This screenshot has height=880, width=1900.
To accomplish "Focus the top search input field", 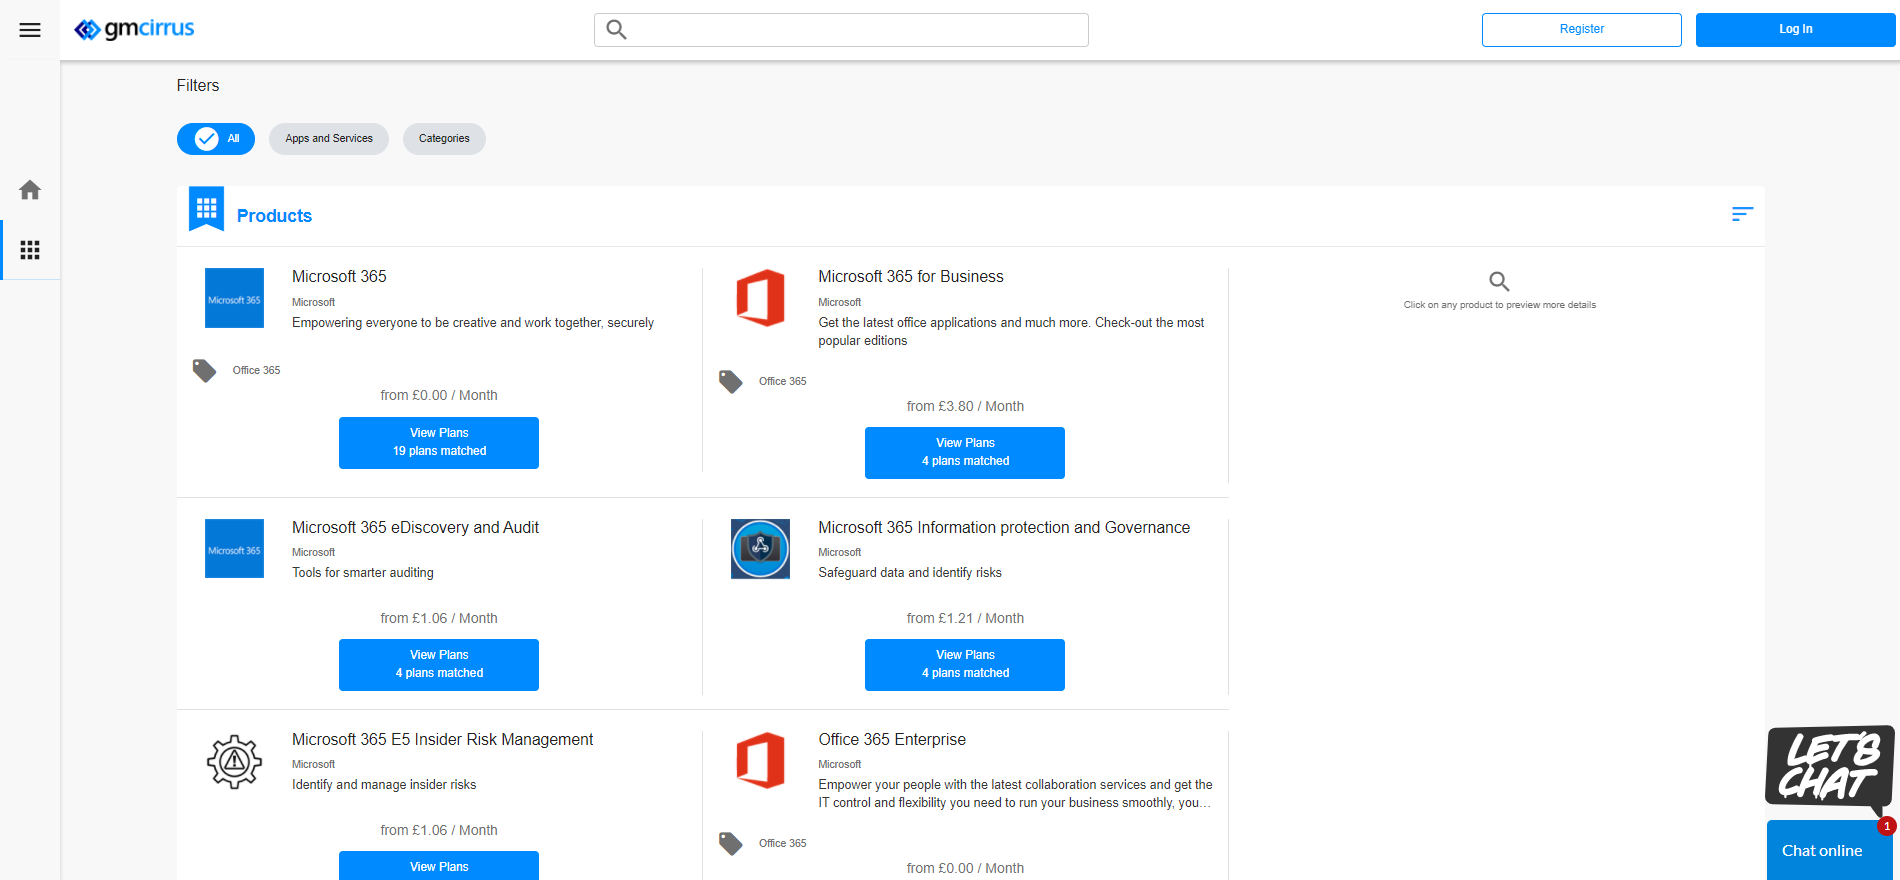I will (841, 30).
